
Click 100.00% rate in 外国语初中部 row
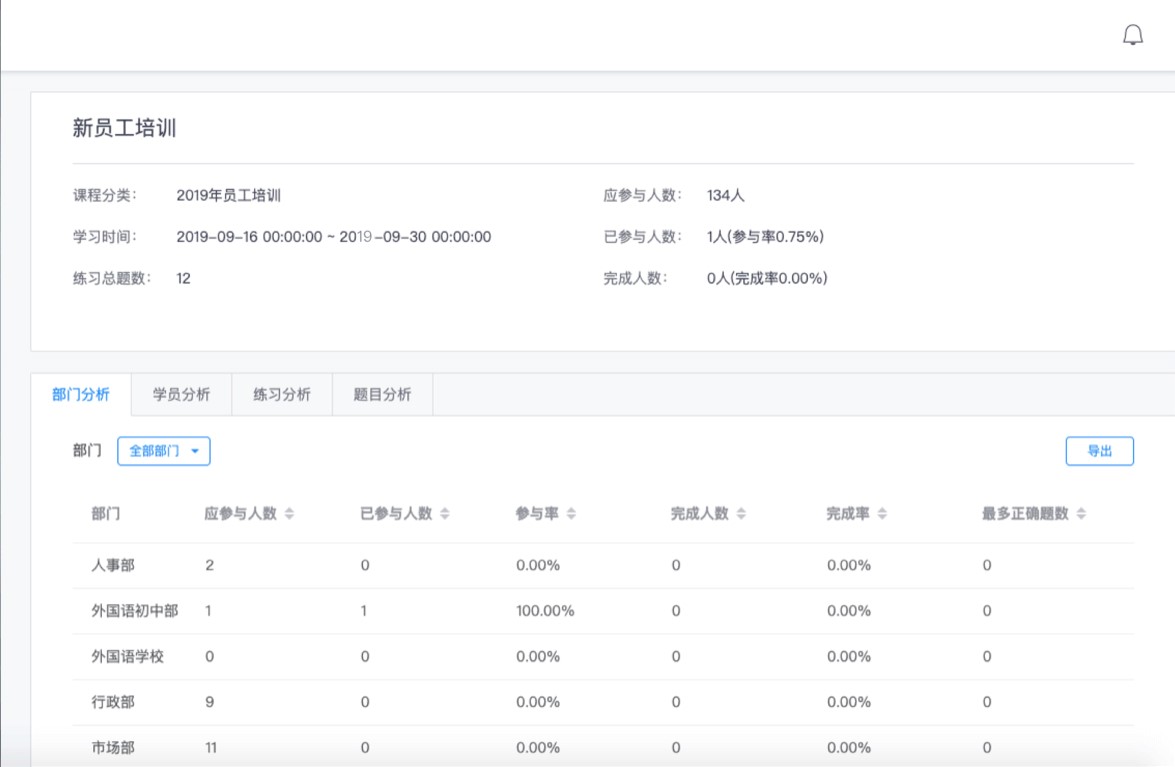545,610
